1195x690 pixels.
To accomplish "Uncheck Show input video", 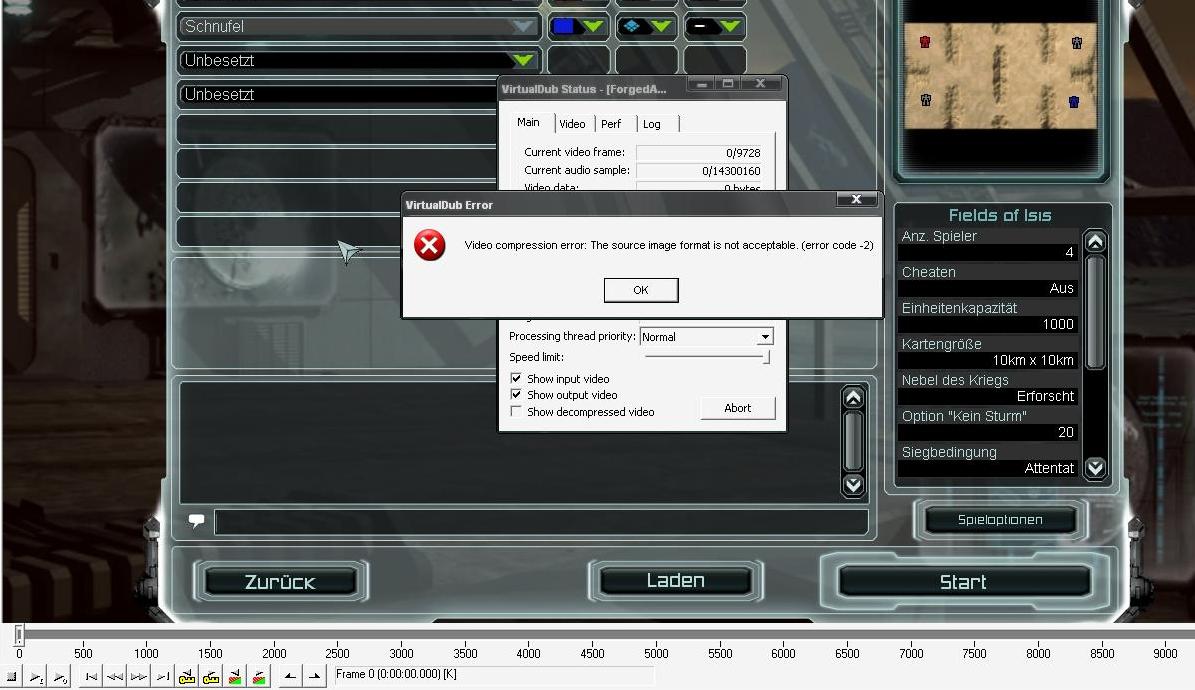I will pyautogui.click(x=516, y=379).
